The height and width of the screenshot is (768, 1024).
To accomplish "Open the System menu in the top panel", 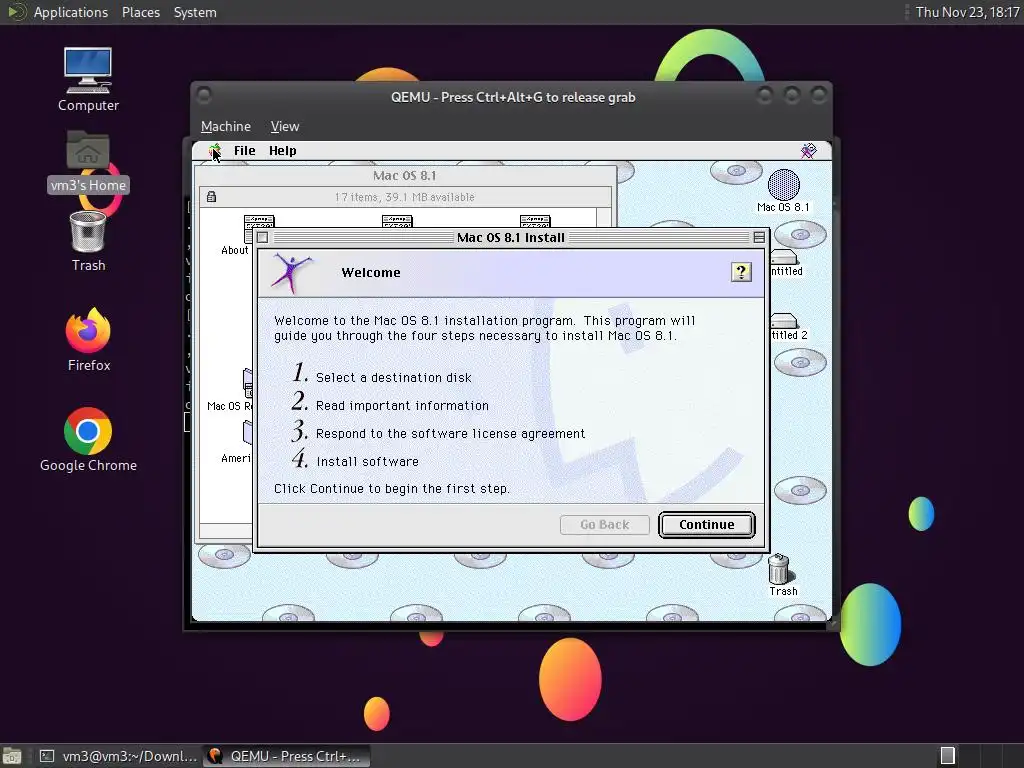I will point(195,12).
